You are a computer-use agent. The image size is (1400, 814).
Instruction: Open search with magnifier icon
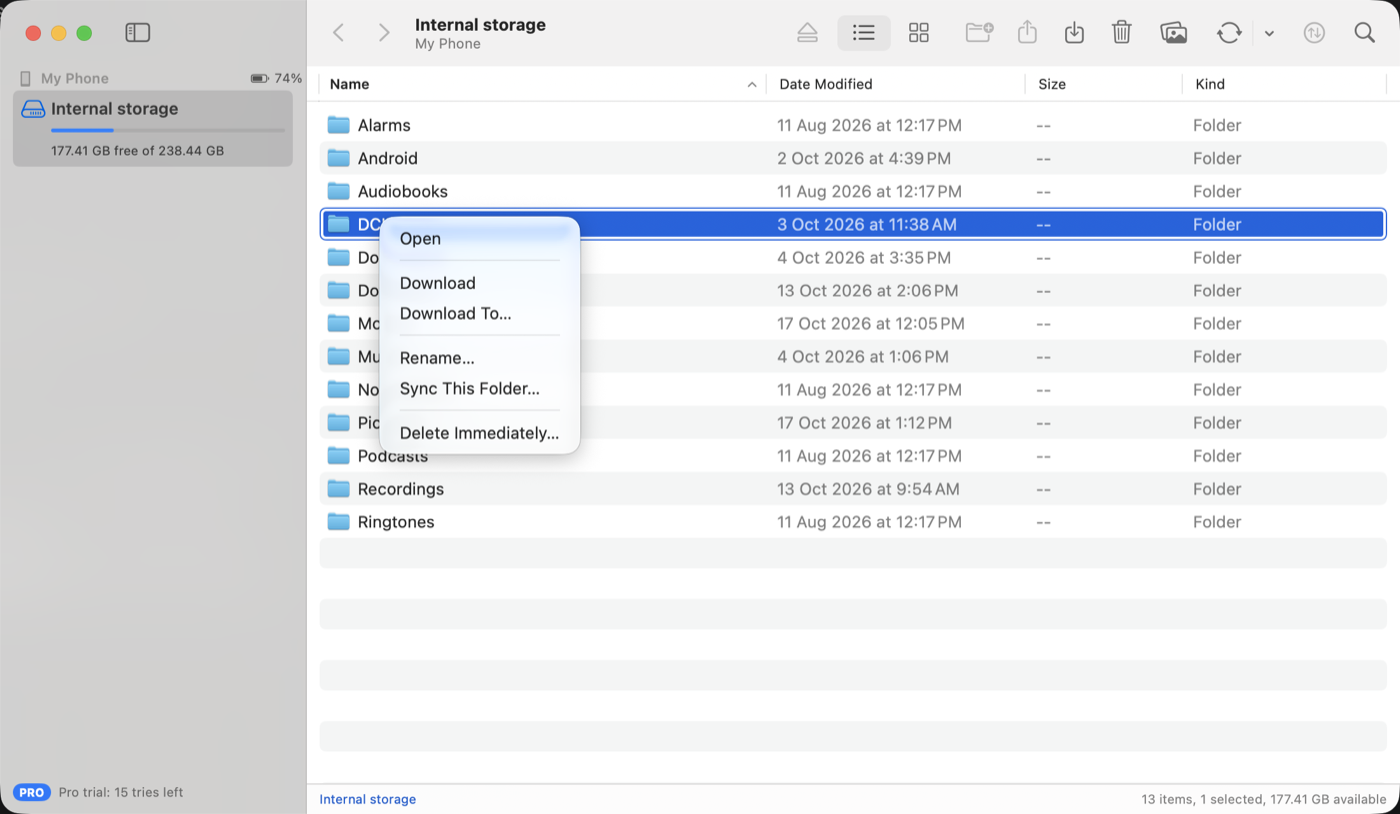pos(1365,33)
